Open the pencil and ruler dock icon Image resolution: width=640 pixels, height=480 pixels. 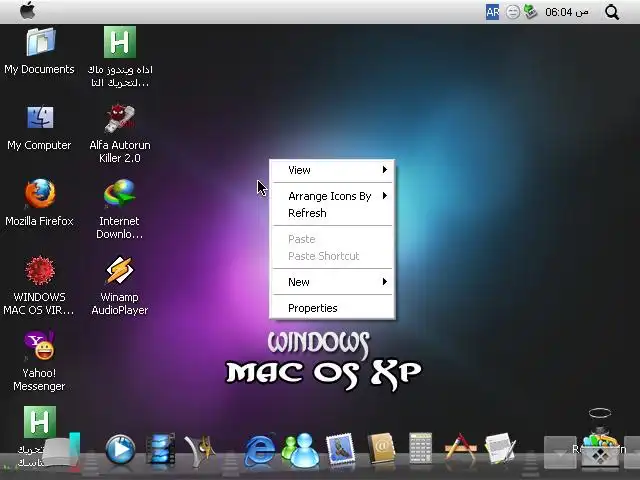click(460, 448)
